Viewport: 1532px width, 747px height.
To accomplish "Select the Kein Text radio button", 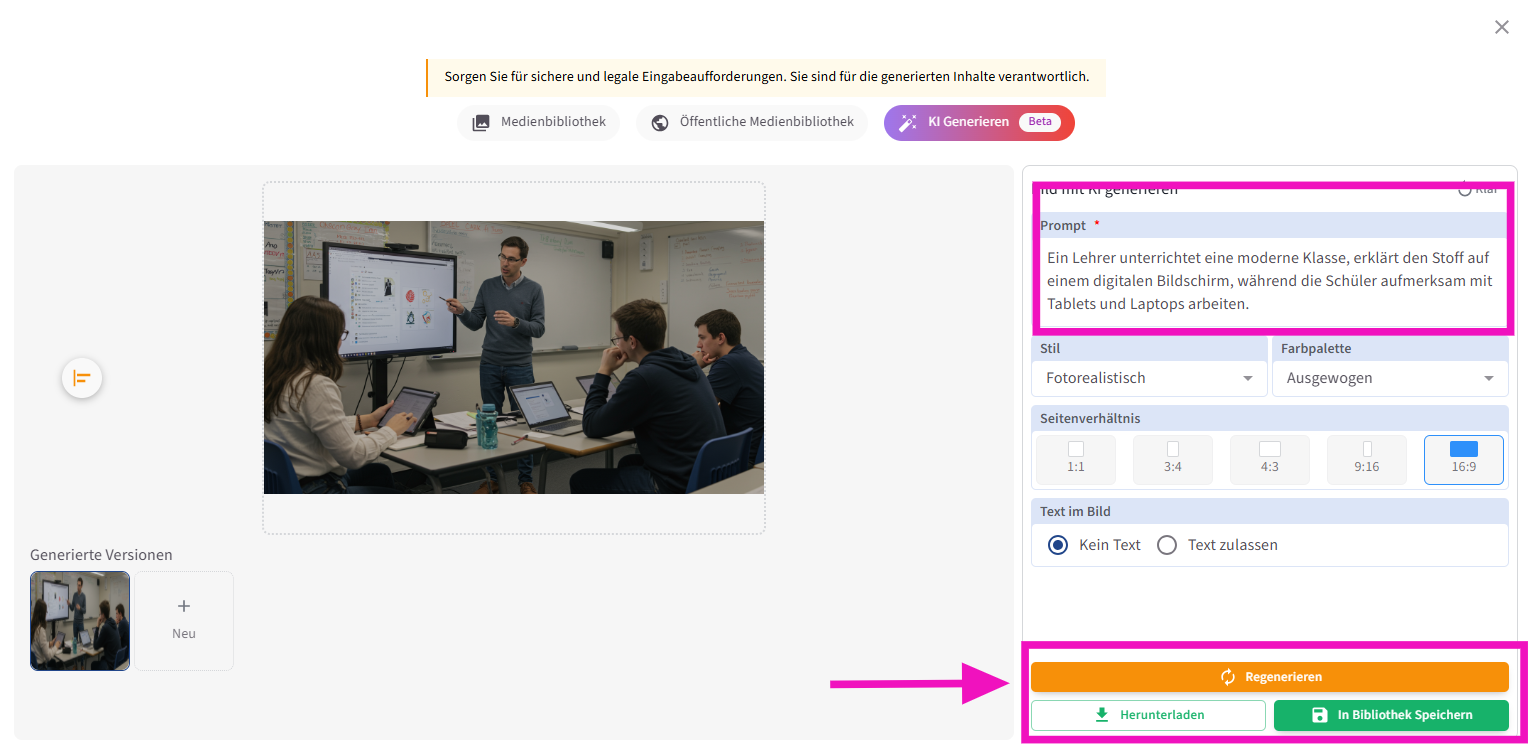I will point(1058,545).
